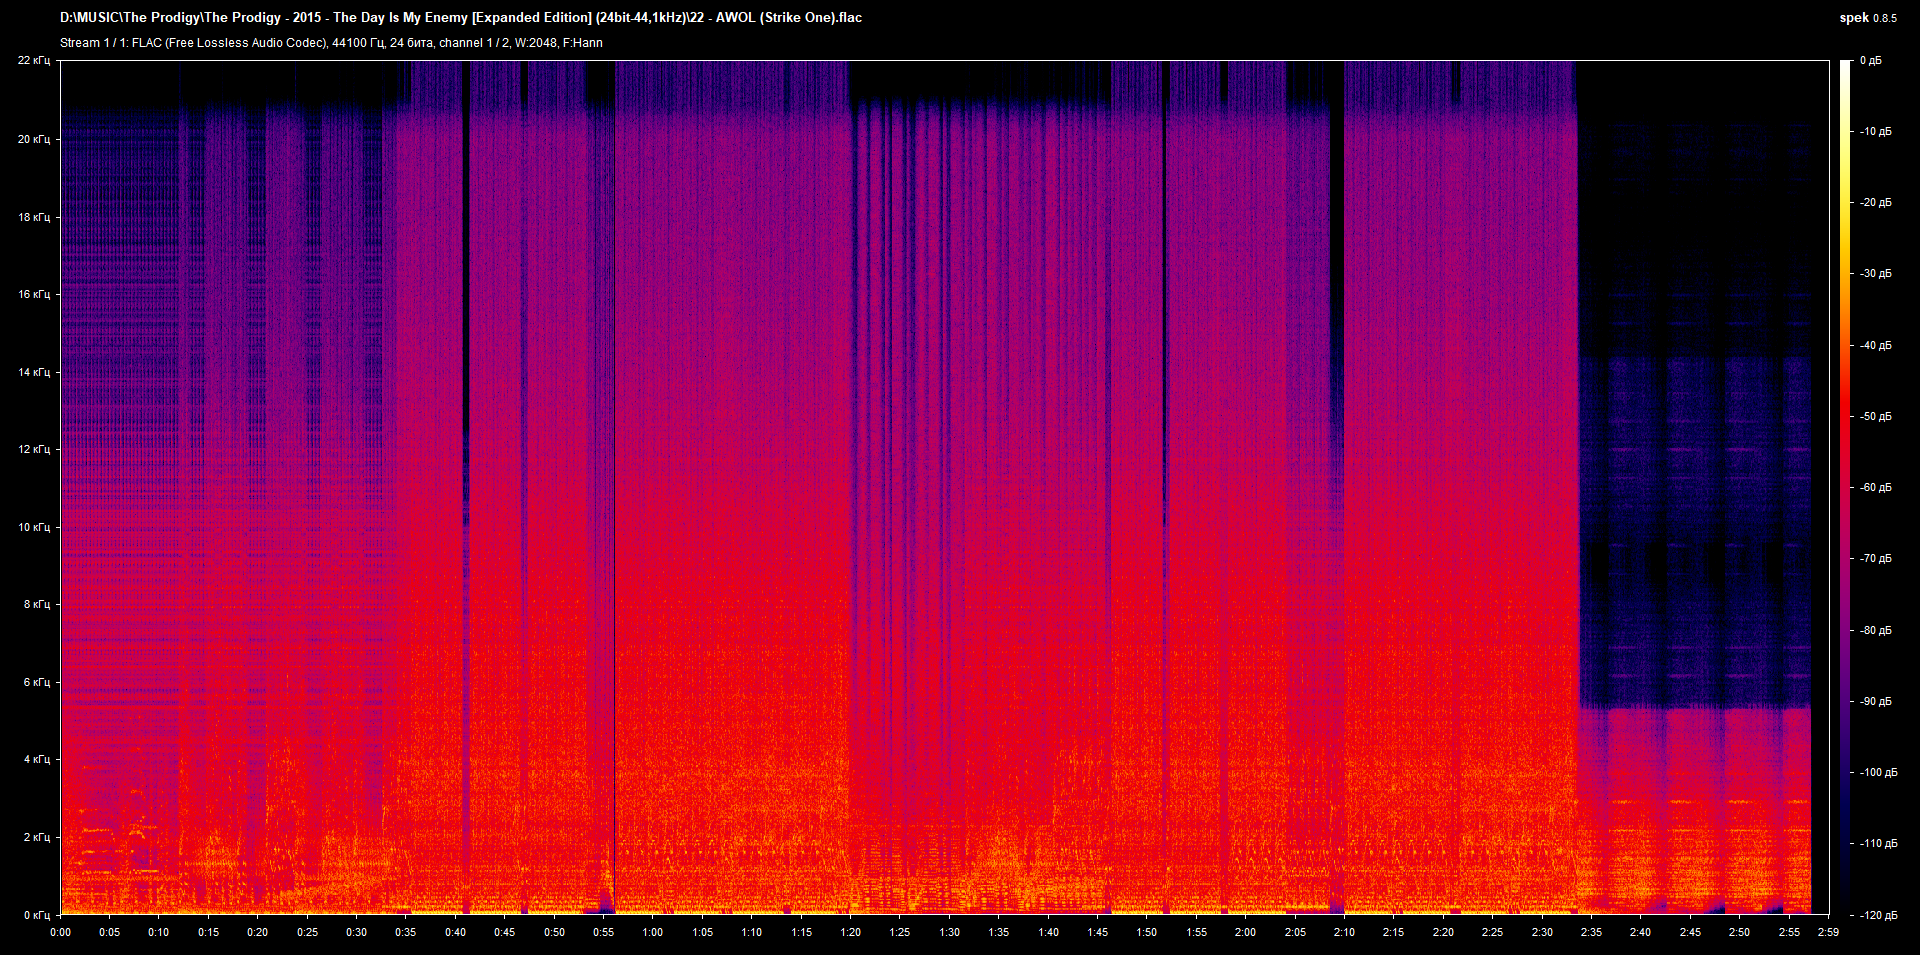Click the AWOL (Strike One).flac file path title
Viewport: 1920px width, 955px height.
(x=460, y=17)
